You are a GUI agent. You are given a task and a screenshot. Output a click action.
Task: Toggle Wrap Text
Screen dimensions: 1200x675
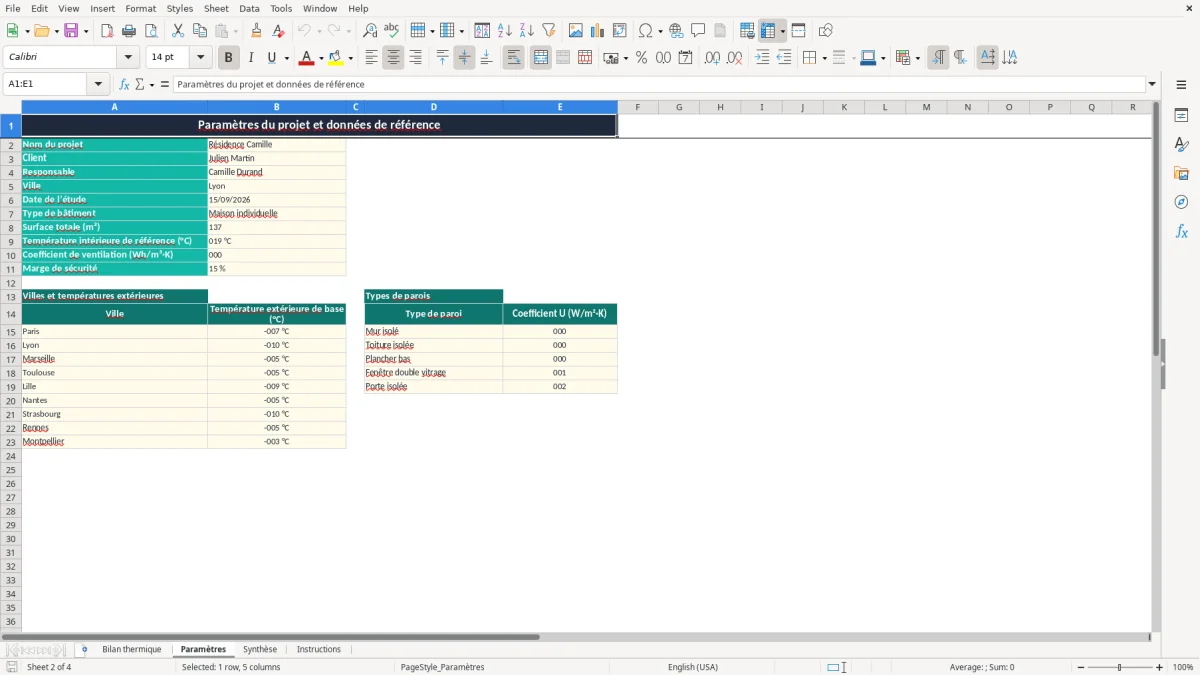pyautogui.click(x=513, y=58)
